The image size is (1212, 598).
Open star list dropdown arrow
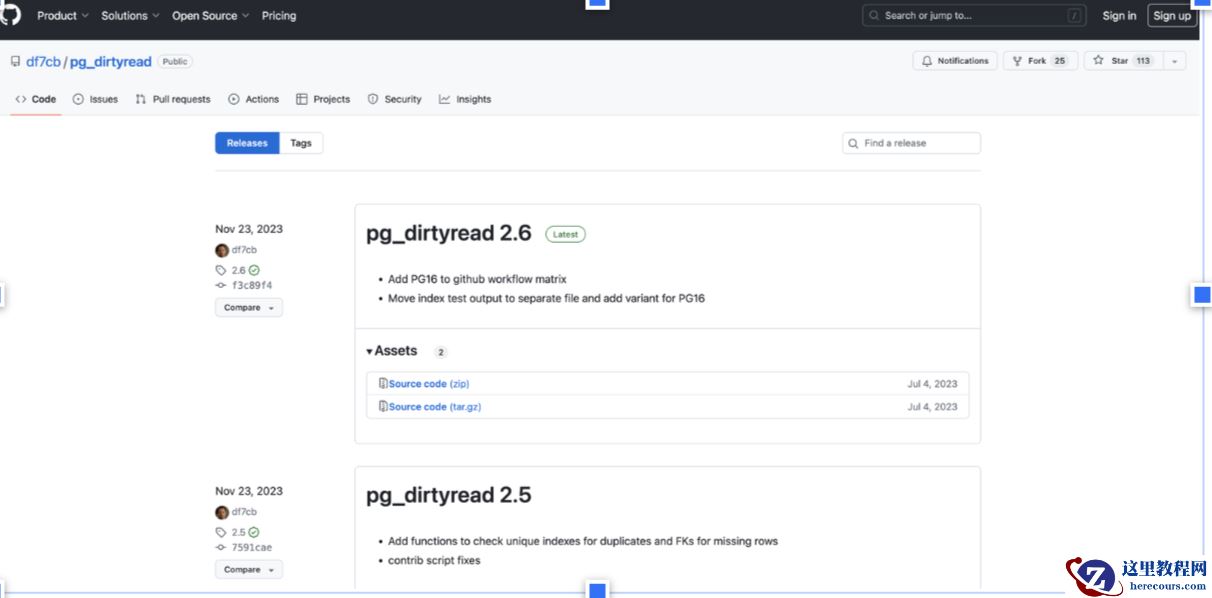pyautogui.click(x=1174, y=61)
